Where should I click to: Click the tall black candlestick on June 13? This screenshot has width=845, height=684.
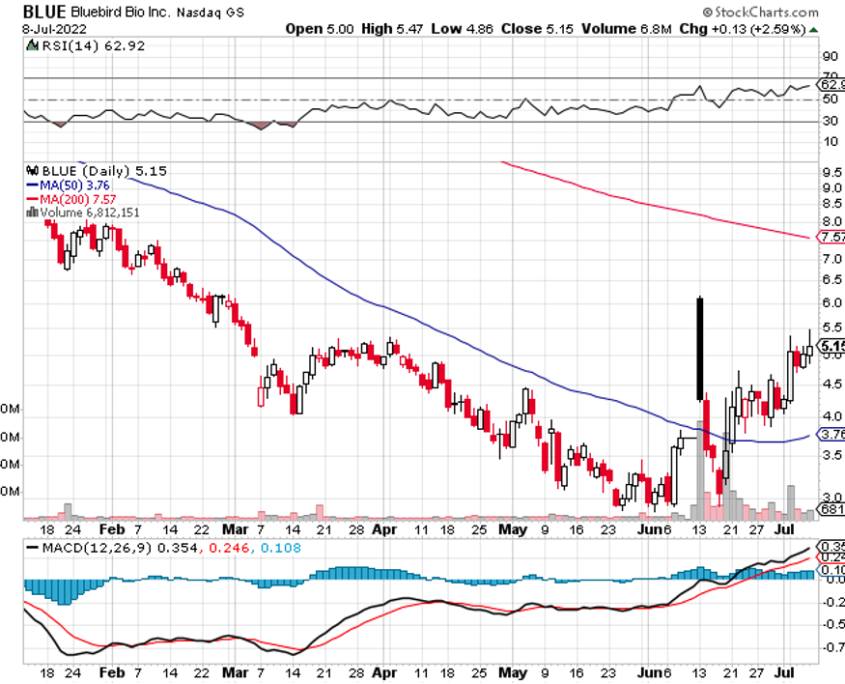tap(699, 349)
